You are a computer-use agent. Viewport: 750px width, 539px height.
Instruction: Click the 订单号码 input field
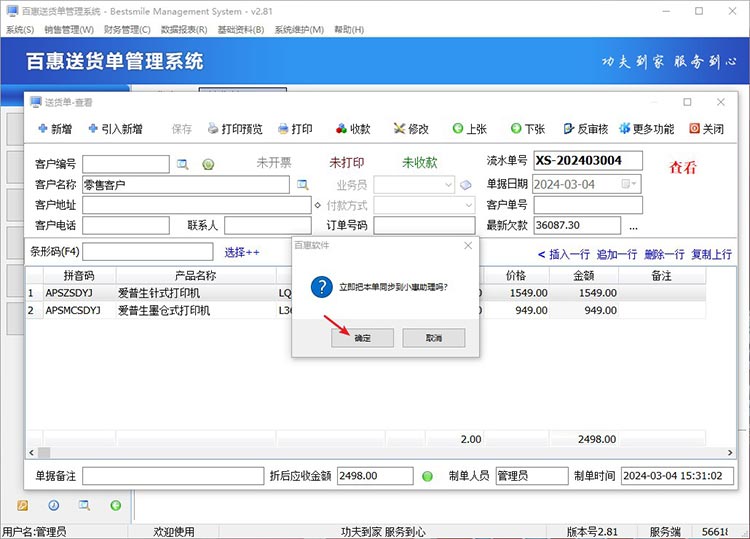(424, 225)
